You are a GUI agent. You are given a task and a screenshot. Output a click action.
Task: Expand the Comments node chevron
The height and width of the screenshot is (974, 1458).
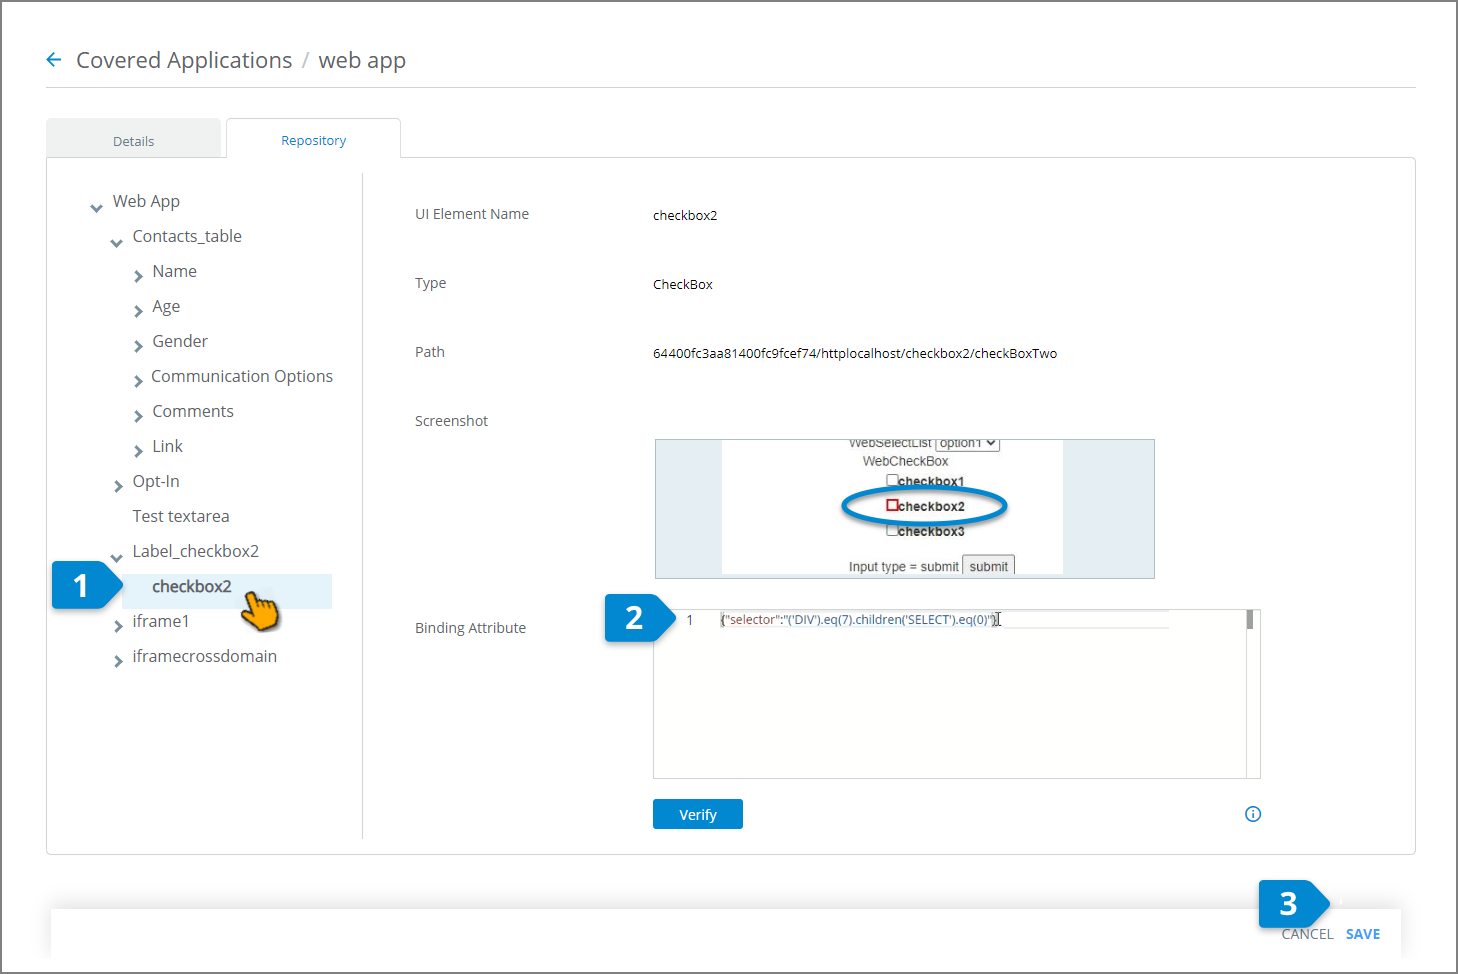point(138,416)
